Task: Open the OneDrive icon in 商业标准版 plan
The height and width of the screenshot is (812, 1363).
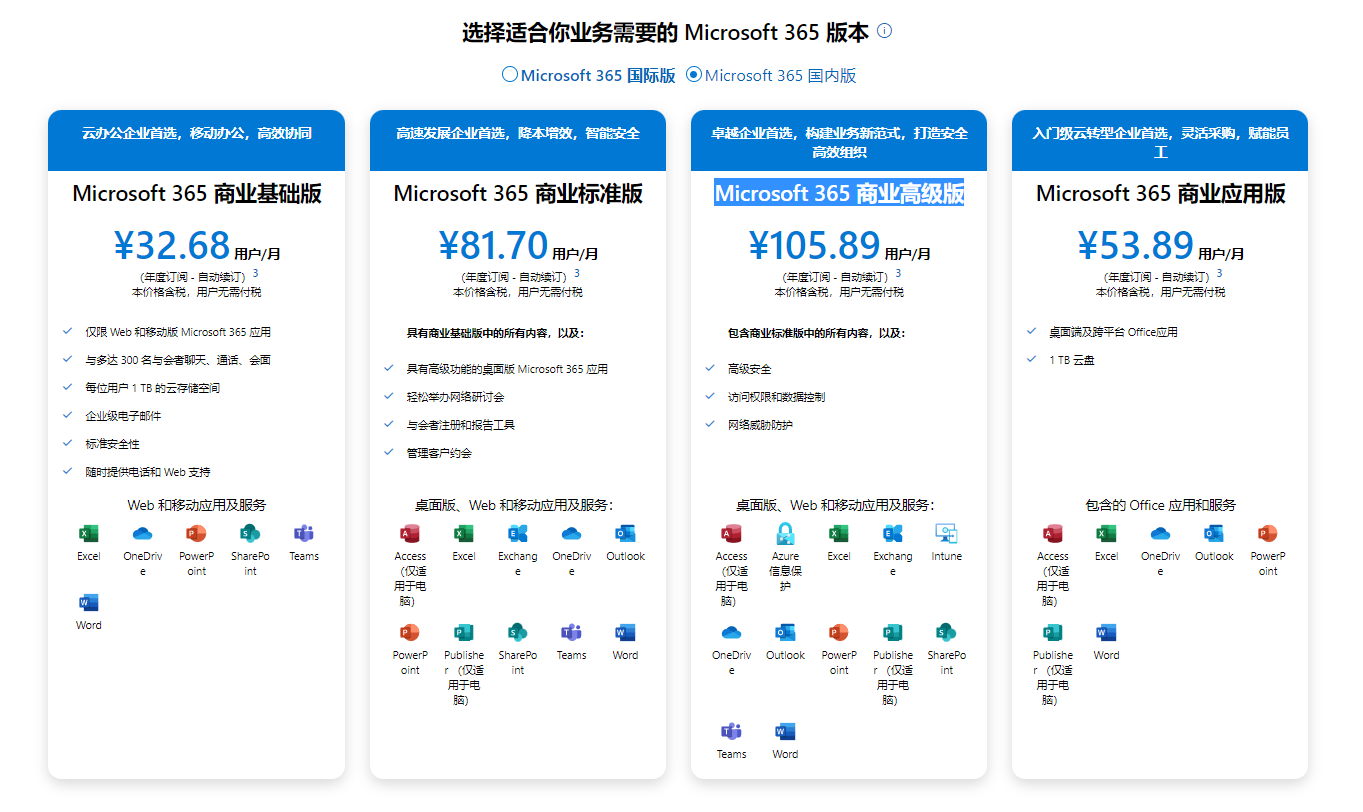Action: (572, 534)
